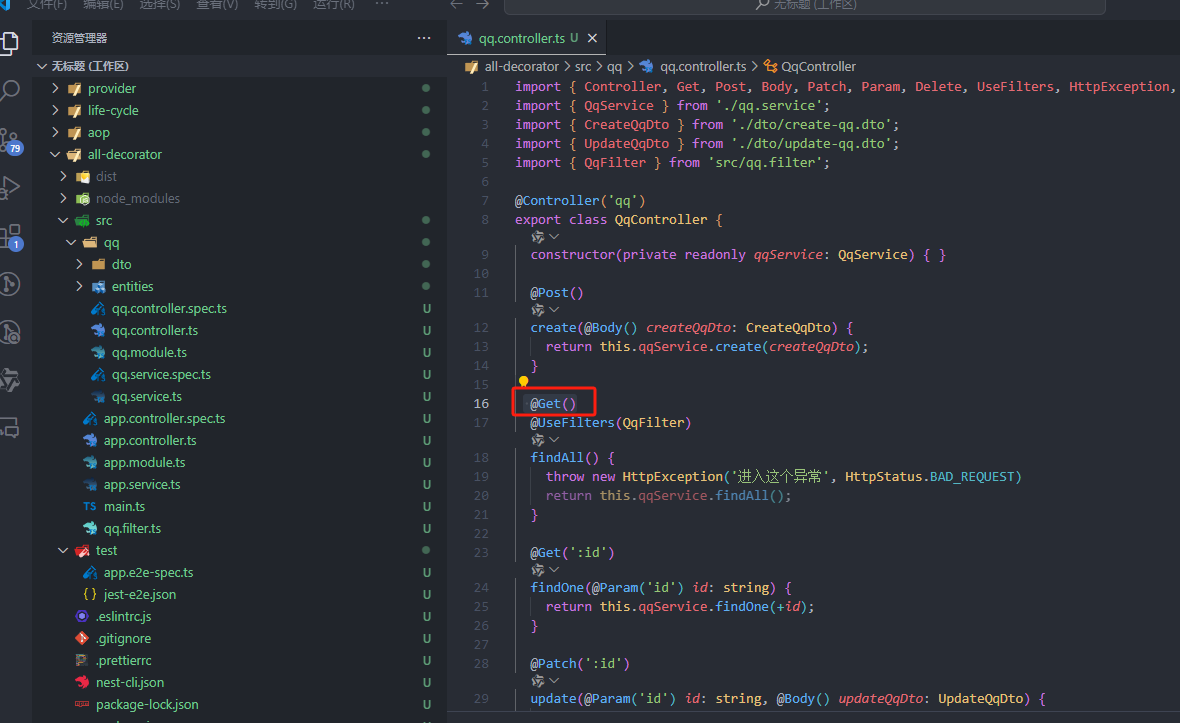Click the command center search box
The height and width of the screenshot is (723, 1180).
pos(804,5)
